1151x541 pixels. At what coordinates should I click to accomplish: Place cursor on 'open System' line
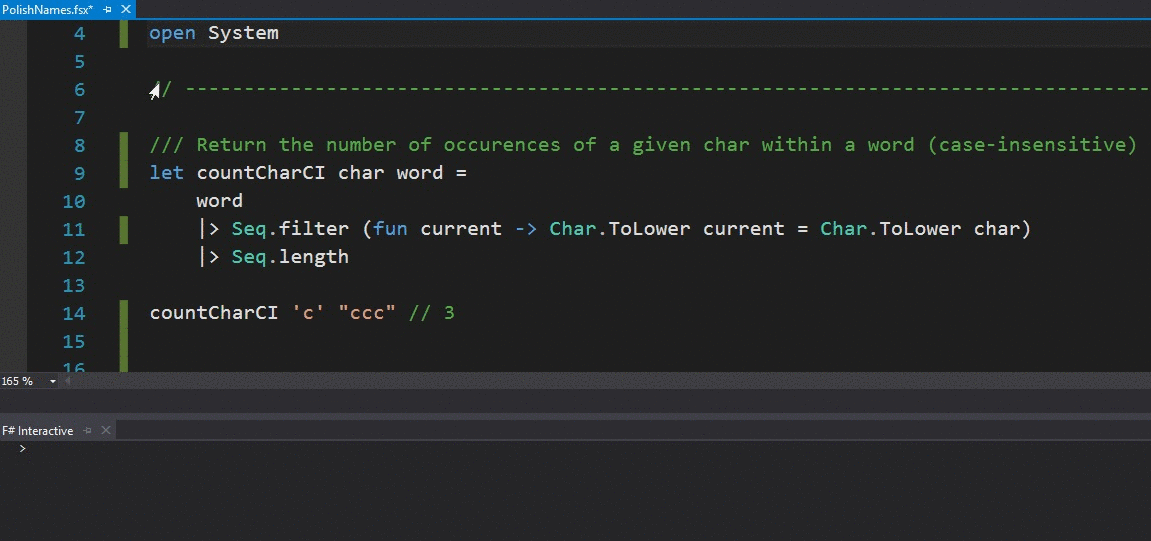point(213,33)
